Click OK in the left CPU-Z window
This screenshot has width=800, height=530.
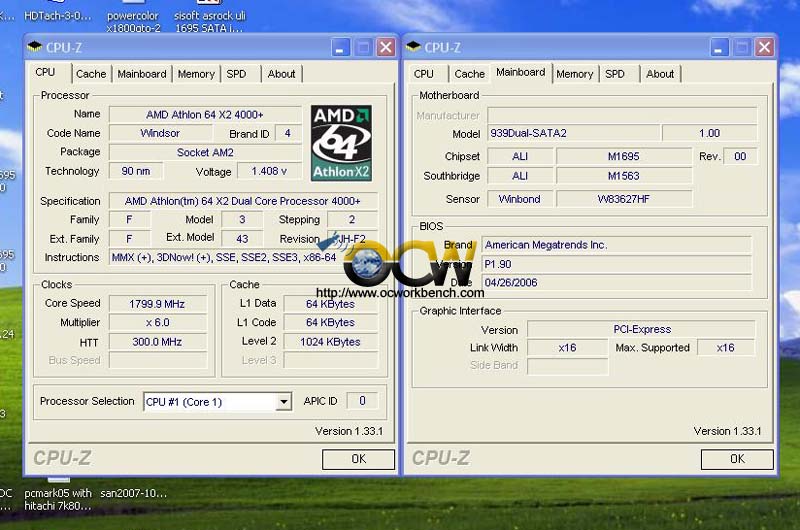point(358,459)
